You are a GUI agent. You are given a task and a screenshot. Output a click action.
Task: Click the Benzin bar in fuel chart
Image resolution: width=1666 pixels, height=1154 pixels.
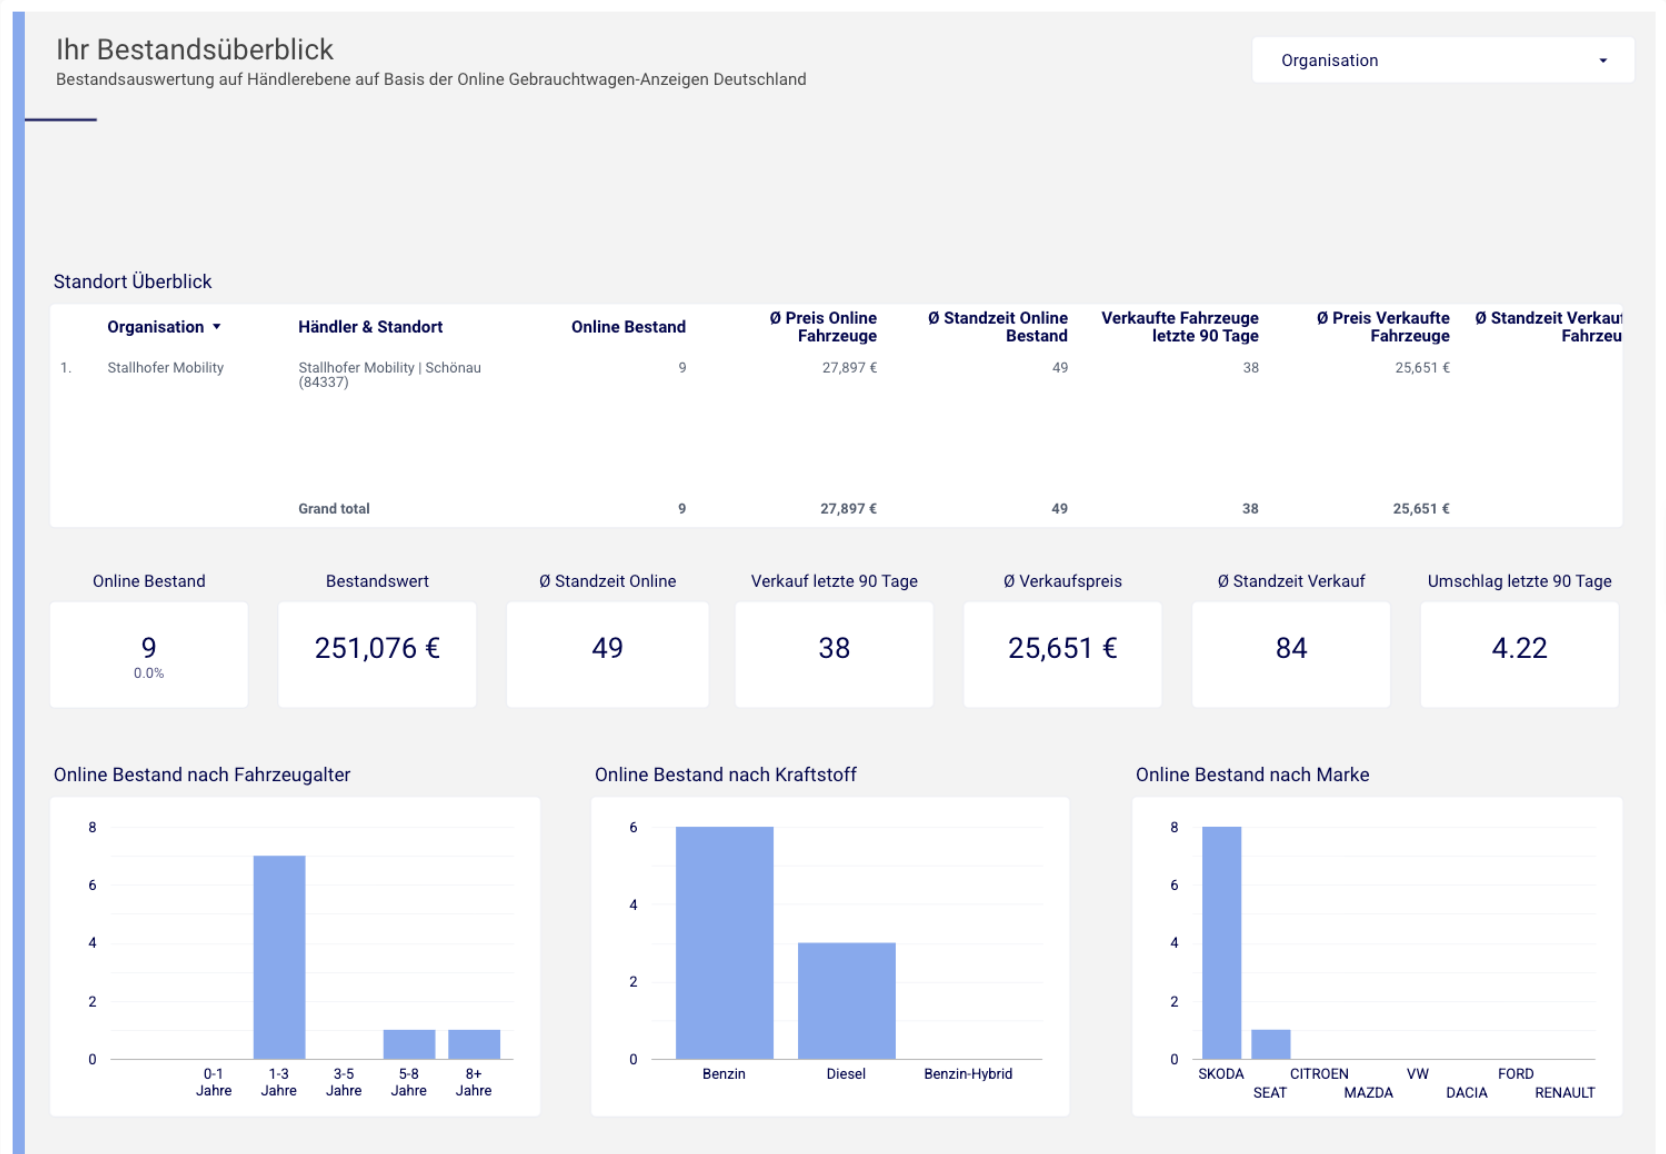coord(724,943)
